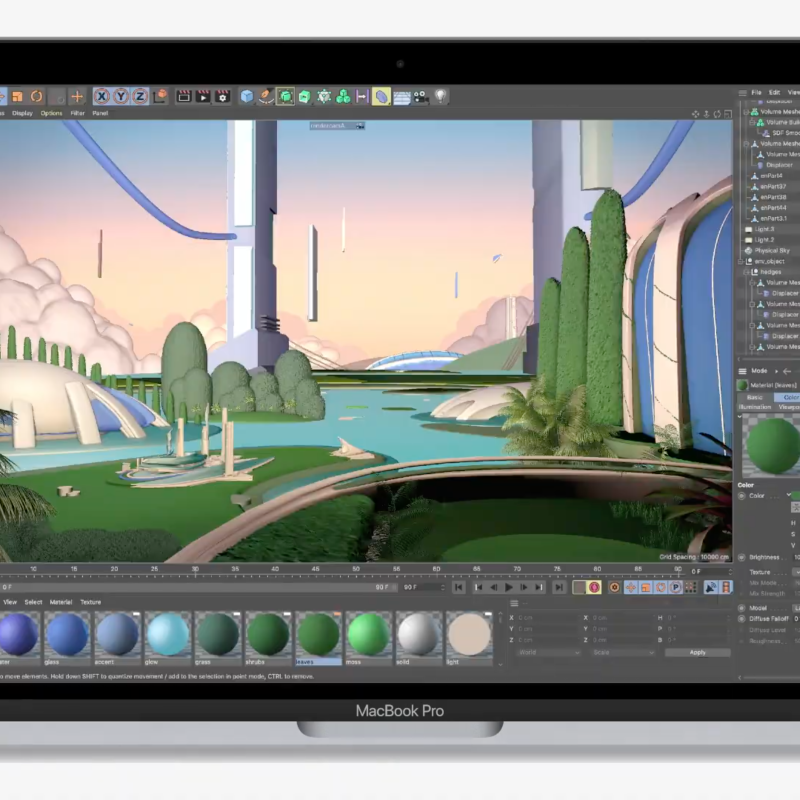This screenshot has height=800, width=800.
Task: Toggle Rotation keyframe recording
Action: point(661,588)
